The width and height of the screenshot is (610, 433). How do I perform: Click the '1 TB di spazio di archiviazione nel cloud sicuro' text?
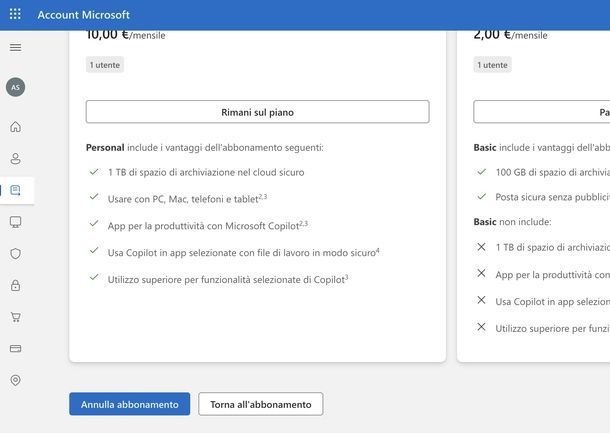pyautogui.click(x=206, y=172)
